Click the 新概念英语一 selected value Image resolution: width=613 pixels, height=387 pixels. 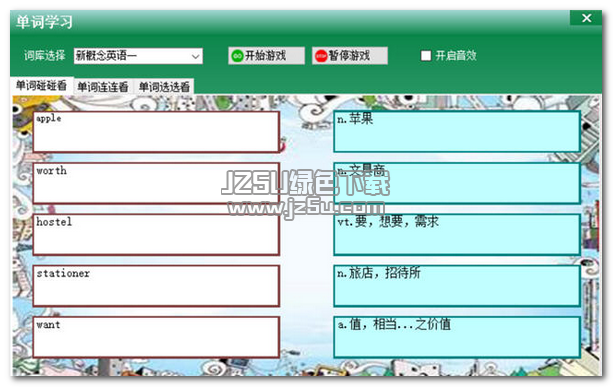(x=106, y=56)
